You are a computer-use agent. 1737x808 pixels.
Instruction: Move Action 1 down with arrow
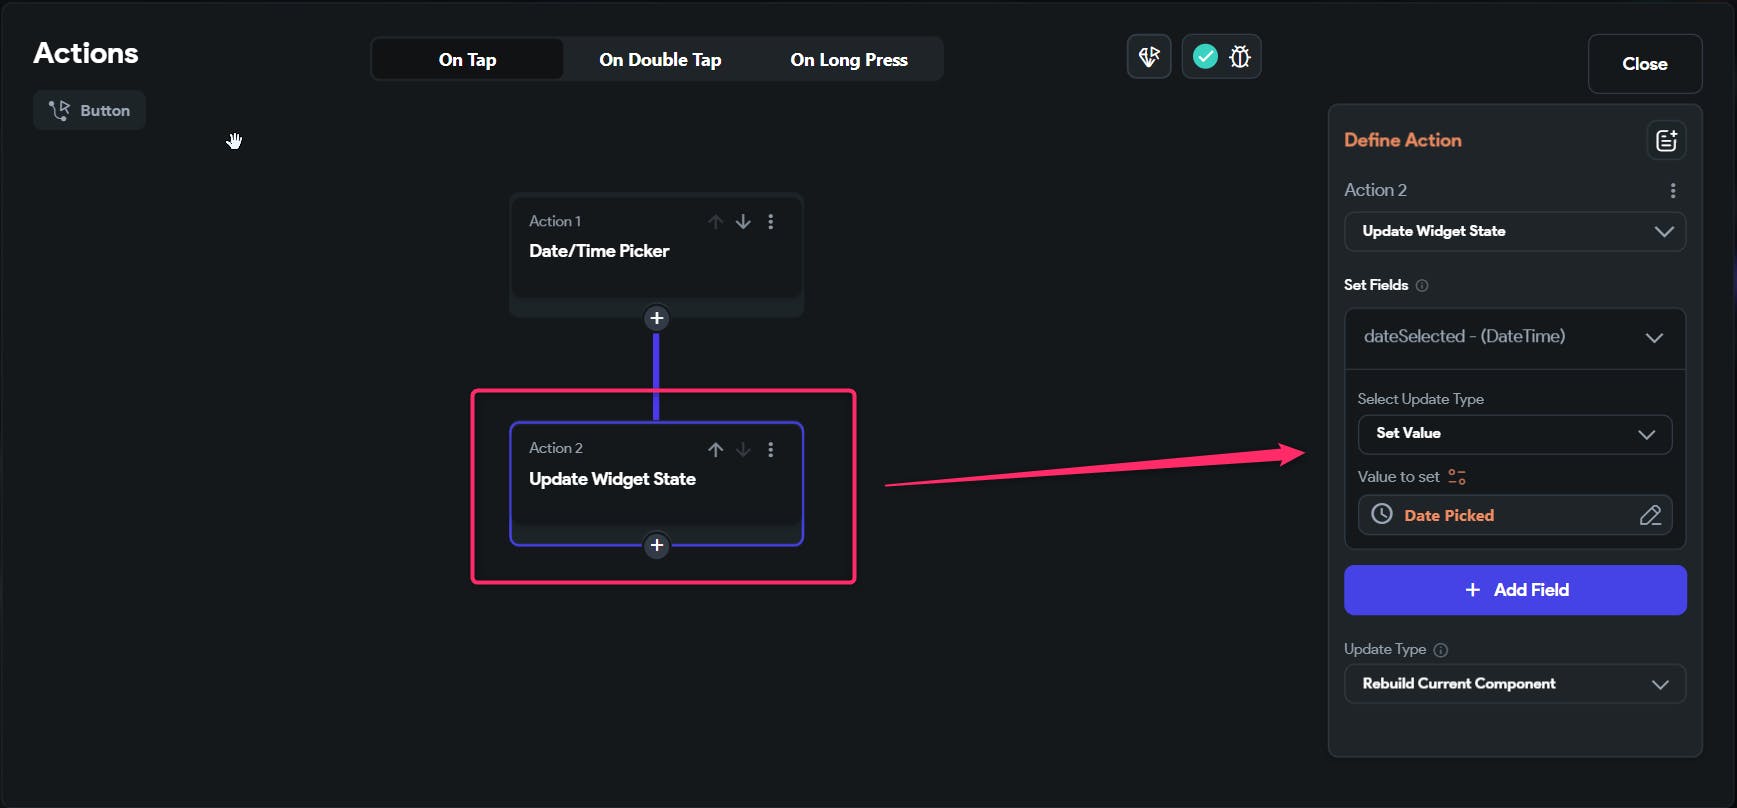click(x=743, y=222)
